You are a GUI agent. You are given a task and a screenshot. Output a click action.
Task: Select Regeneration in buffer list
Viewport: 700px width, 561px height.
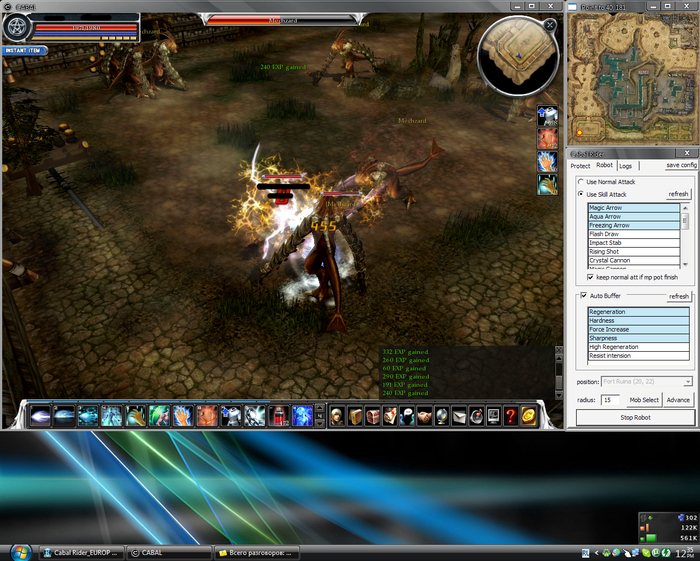click(x=638, y=312)
